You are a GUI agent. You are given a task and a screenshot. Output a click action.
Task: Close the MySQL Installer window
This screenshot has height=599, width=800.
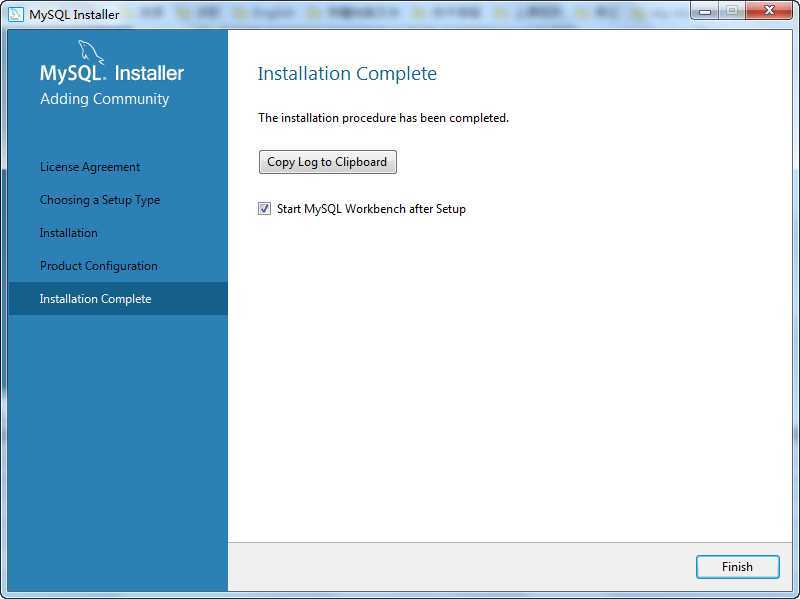coord(769,10)
